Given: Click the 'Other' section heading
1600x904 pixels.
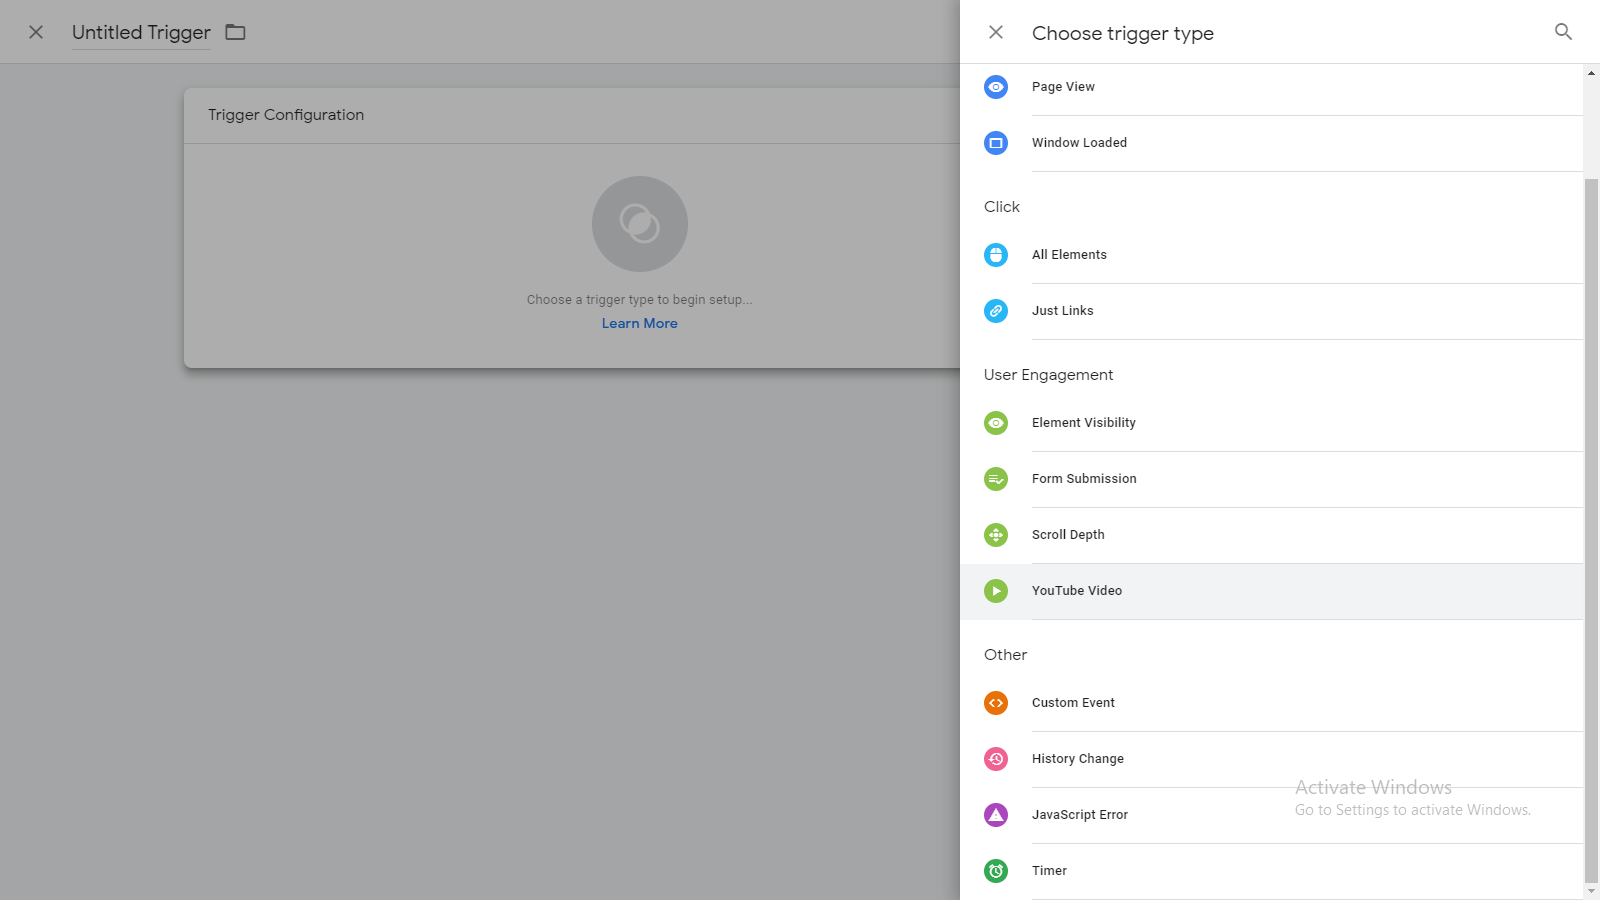Looking at the screenshot, I should pyautogui.click(x=1005, y=655).
